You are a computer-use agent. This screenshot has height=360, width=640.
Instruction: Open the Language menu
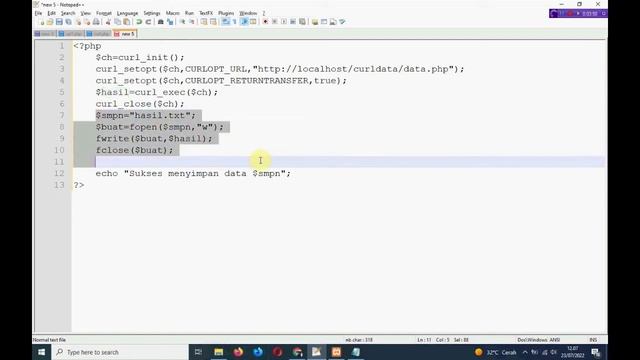tap(127, 13)
